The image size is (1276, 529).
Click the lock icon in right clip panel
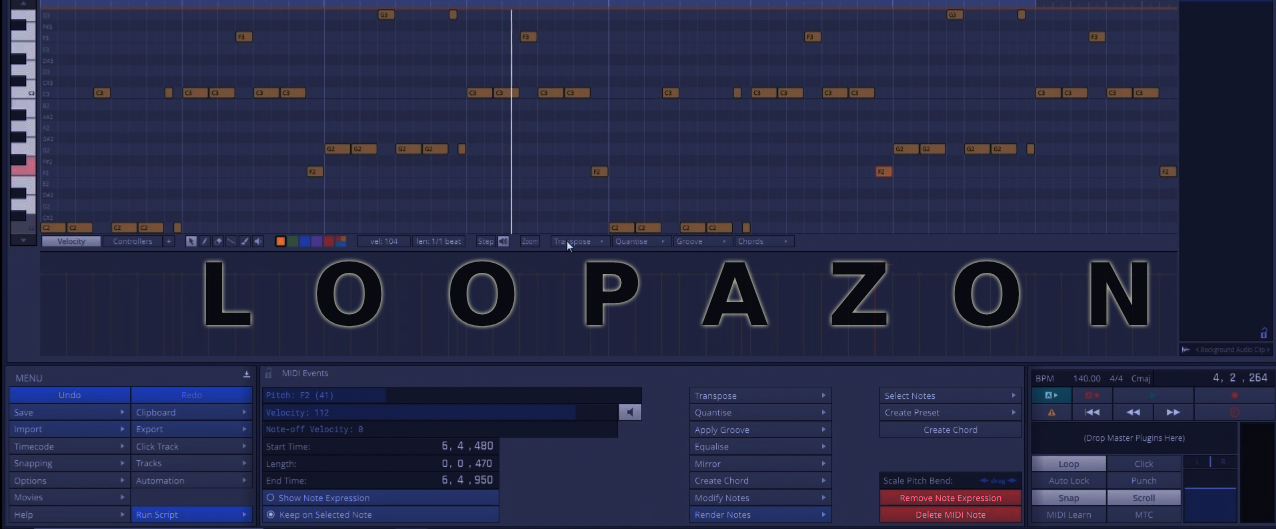tap(1263, 333)
